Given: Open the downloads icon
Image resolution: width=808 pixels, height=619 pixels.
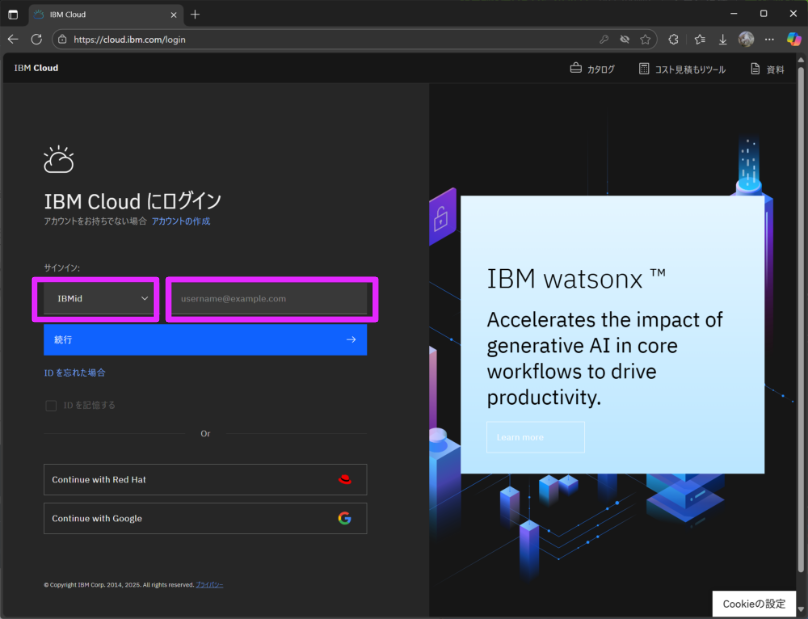Looking at the screenshot, I should [722, 40].
